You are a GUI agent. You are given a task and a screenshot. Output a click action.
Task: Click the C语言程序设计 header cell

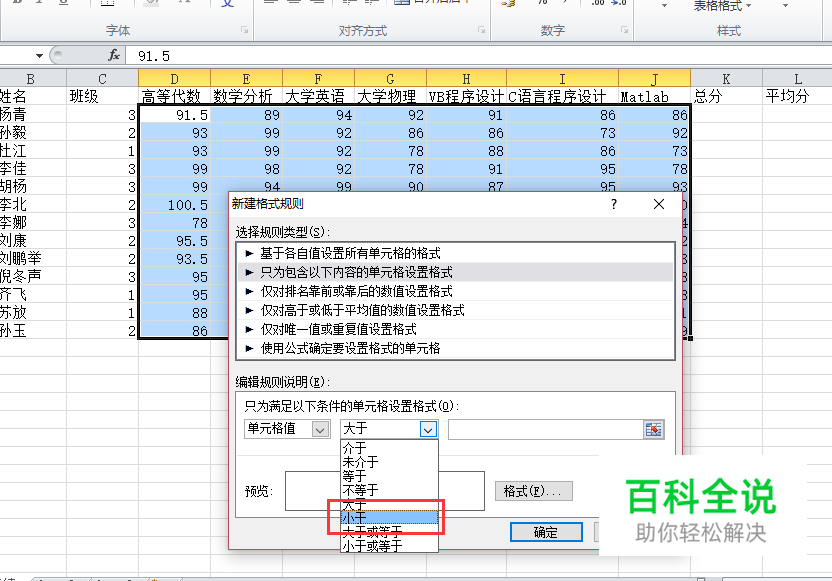click(x=562, y=96)
